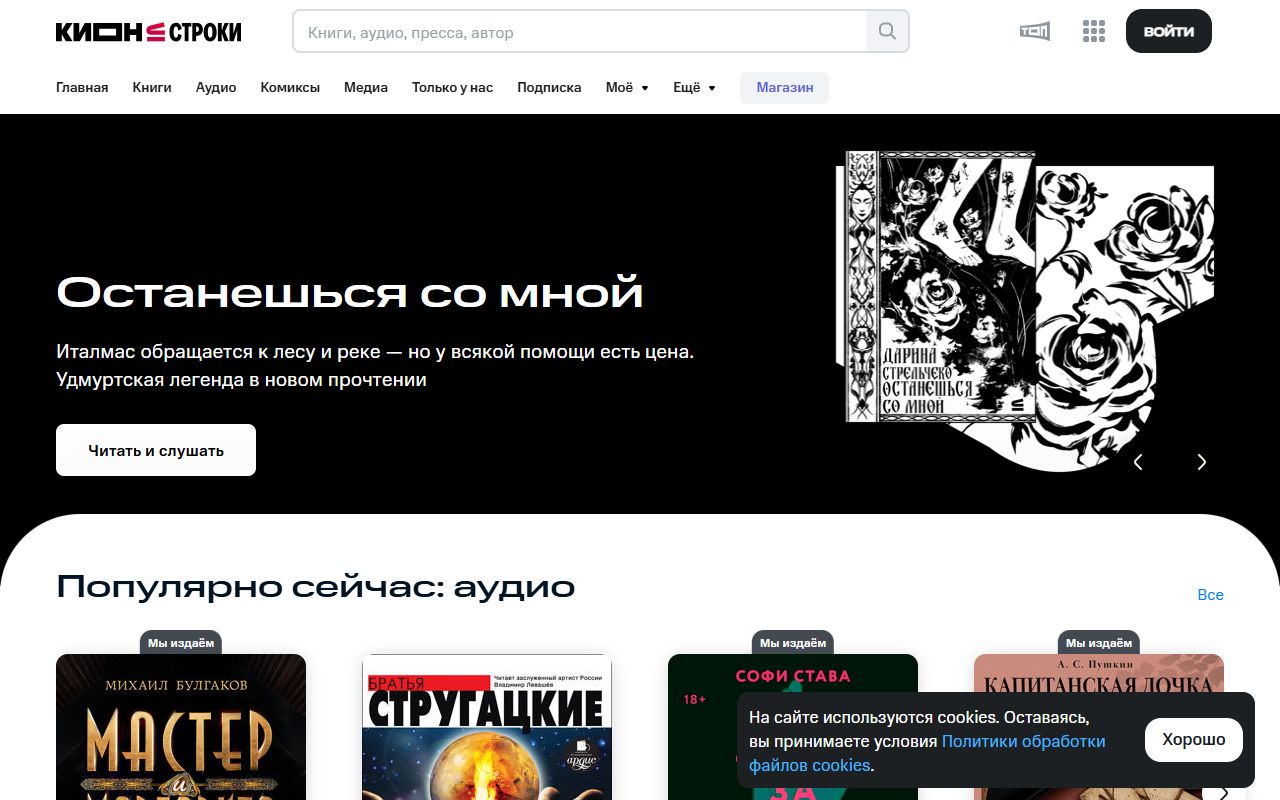Open Братья Стругацкие audiobook cover

tap(487, 727)
